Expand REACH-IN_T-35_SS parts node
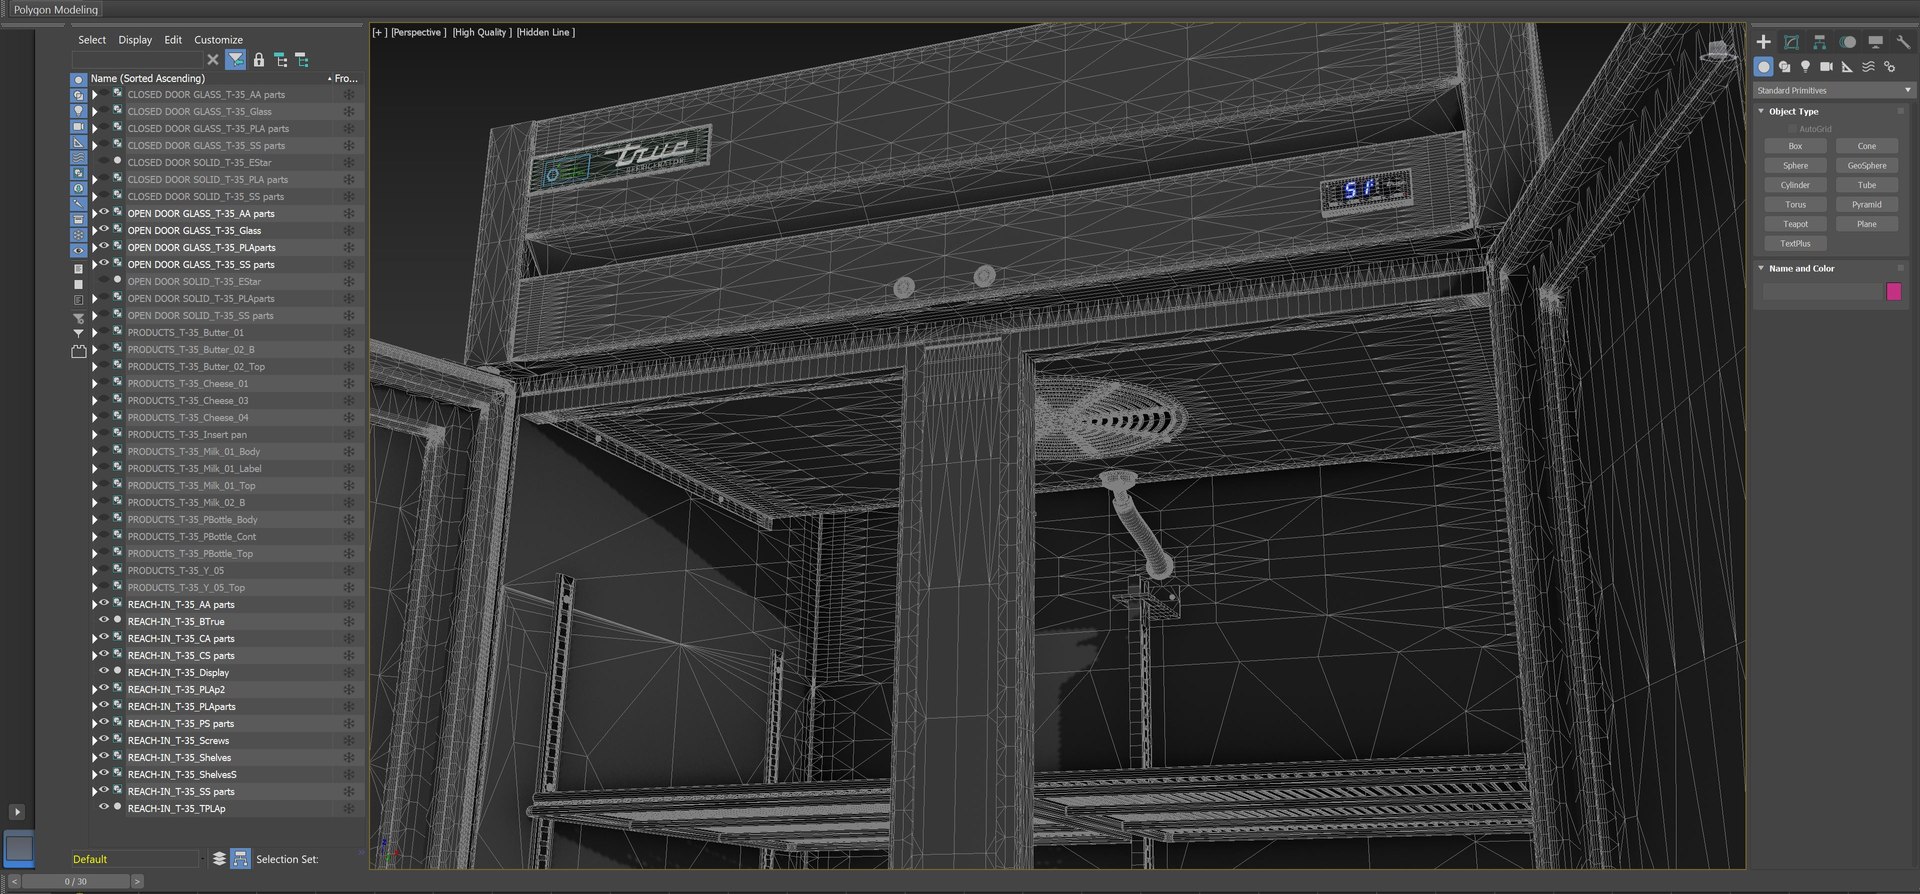1920x894 pixels. click(95, 791)
